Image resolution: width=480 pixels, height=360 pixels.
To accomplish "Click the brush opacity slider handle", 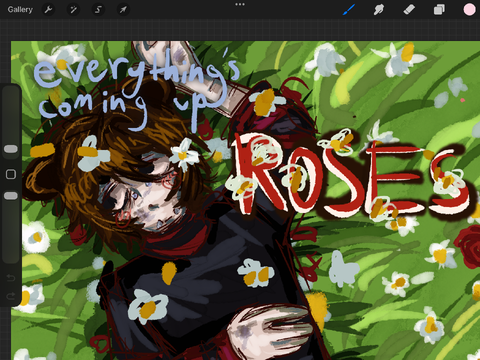I will tap(11, 196).
